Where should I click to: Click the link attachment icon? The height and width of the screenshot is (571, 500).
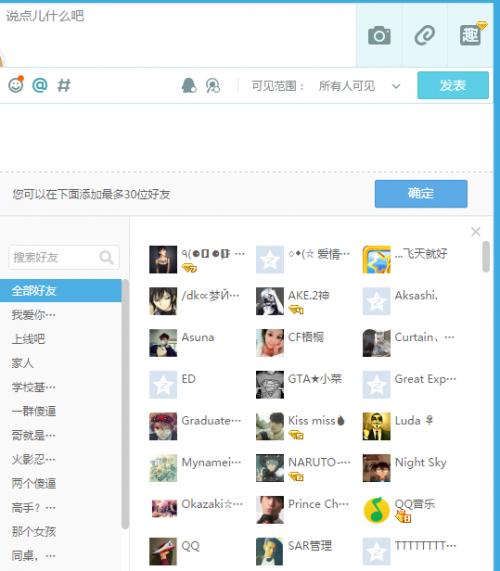pyautogui.click(x=425, y=36)
